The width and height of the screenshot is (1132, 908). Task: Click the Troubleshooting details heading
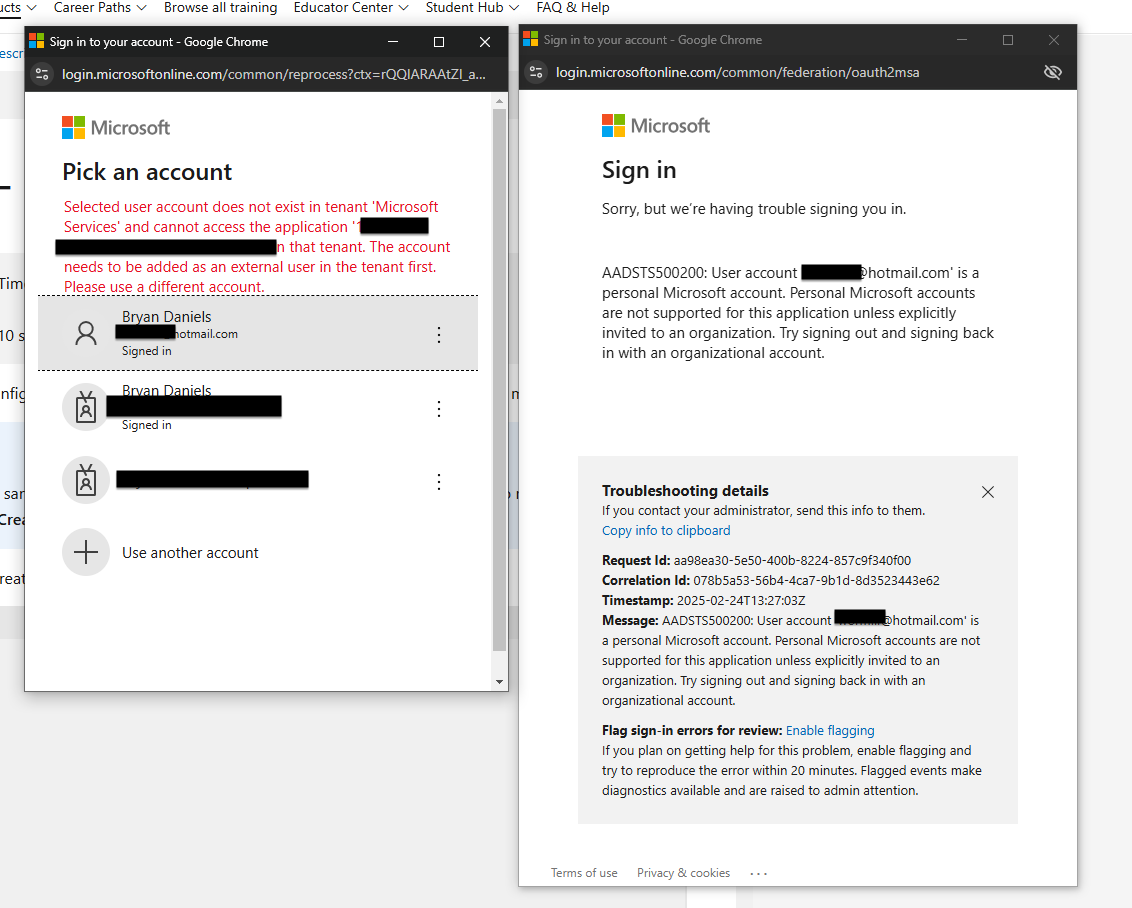coord(685,491)
